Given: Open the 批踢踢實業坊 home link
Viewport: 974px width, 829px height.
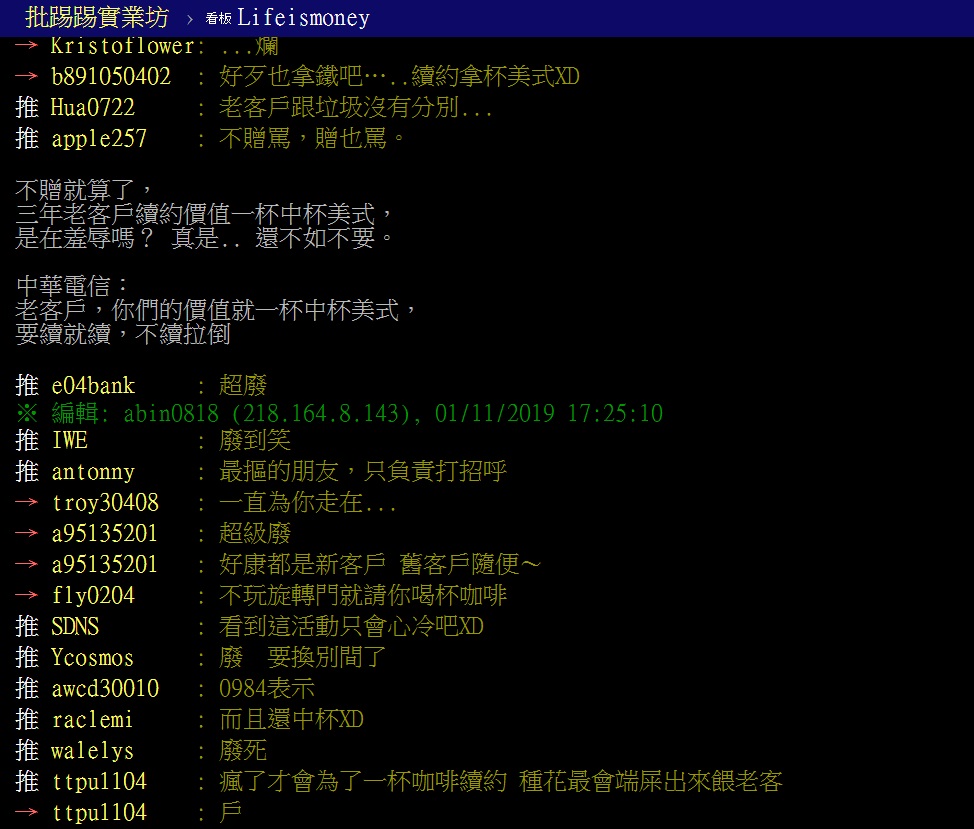Looking at the screenshot, I should coord(97,17).
